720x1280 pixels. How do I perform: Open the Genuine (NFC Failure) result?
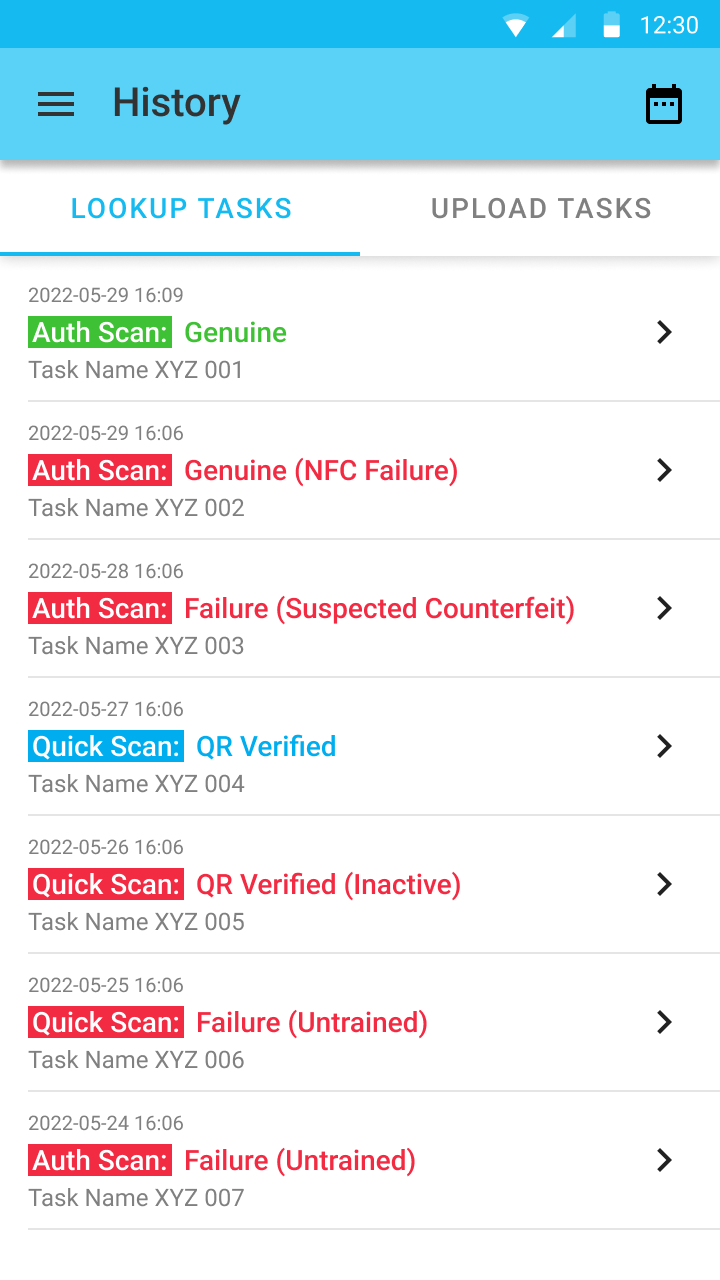[x=321, y=470]
